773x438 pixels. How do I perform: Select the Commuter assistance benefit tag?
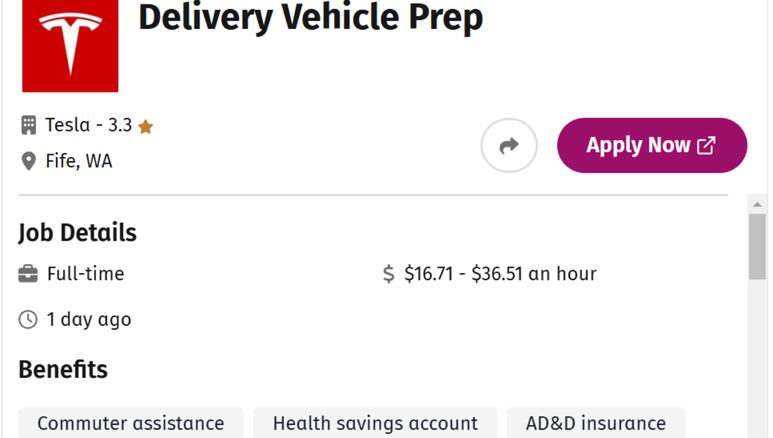(x=131, y=423)
